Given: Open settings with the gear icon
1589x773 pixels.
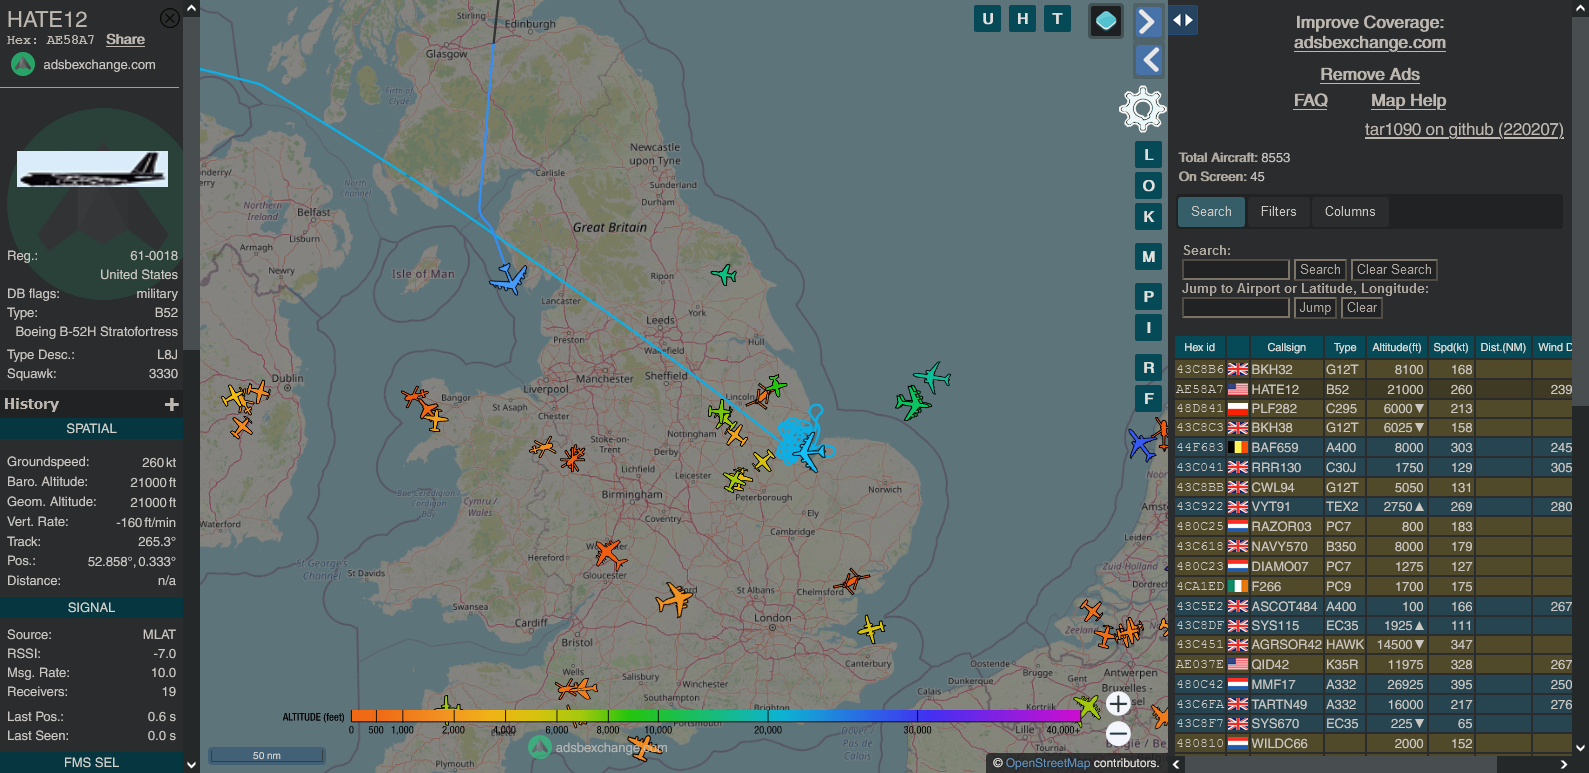Looking at the screenshot, I should point(1142,108).
